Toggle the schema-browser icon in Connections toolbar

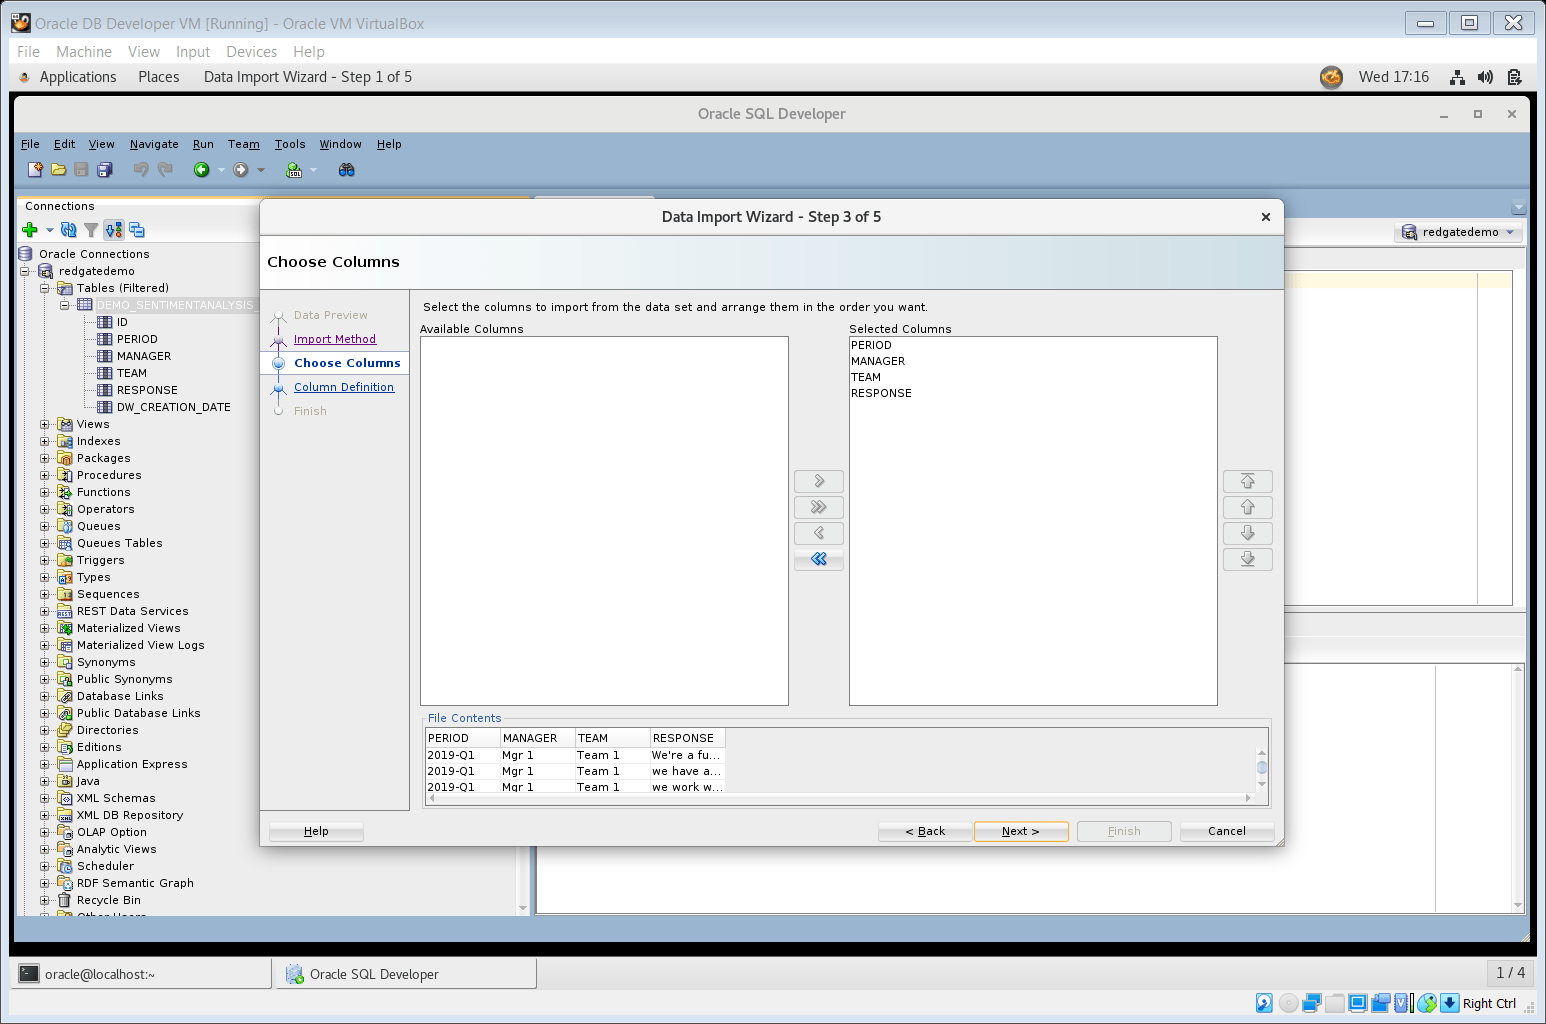pyautogui.click(x=114, y=230)
